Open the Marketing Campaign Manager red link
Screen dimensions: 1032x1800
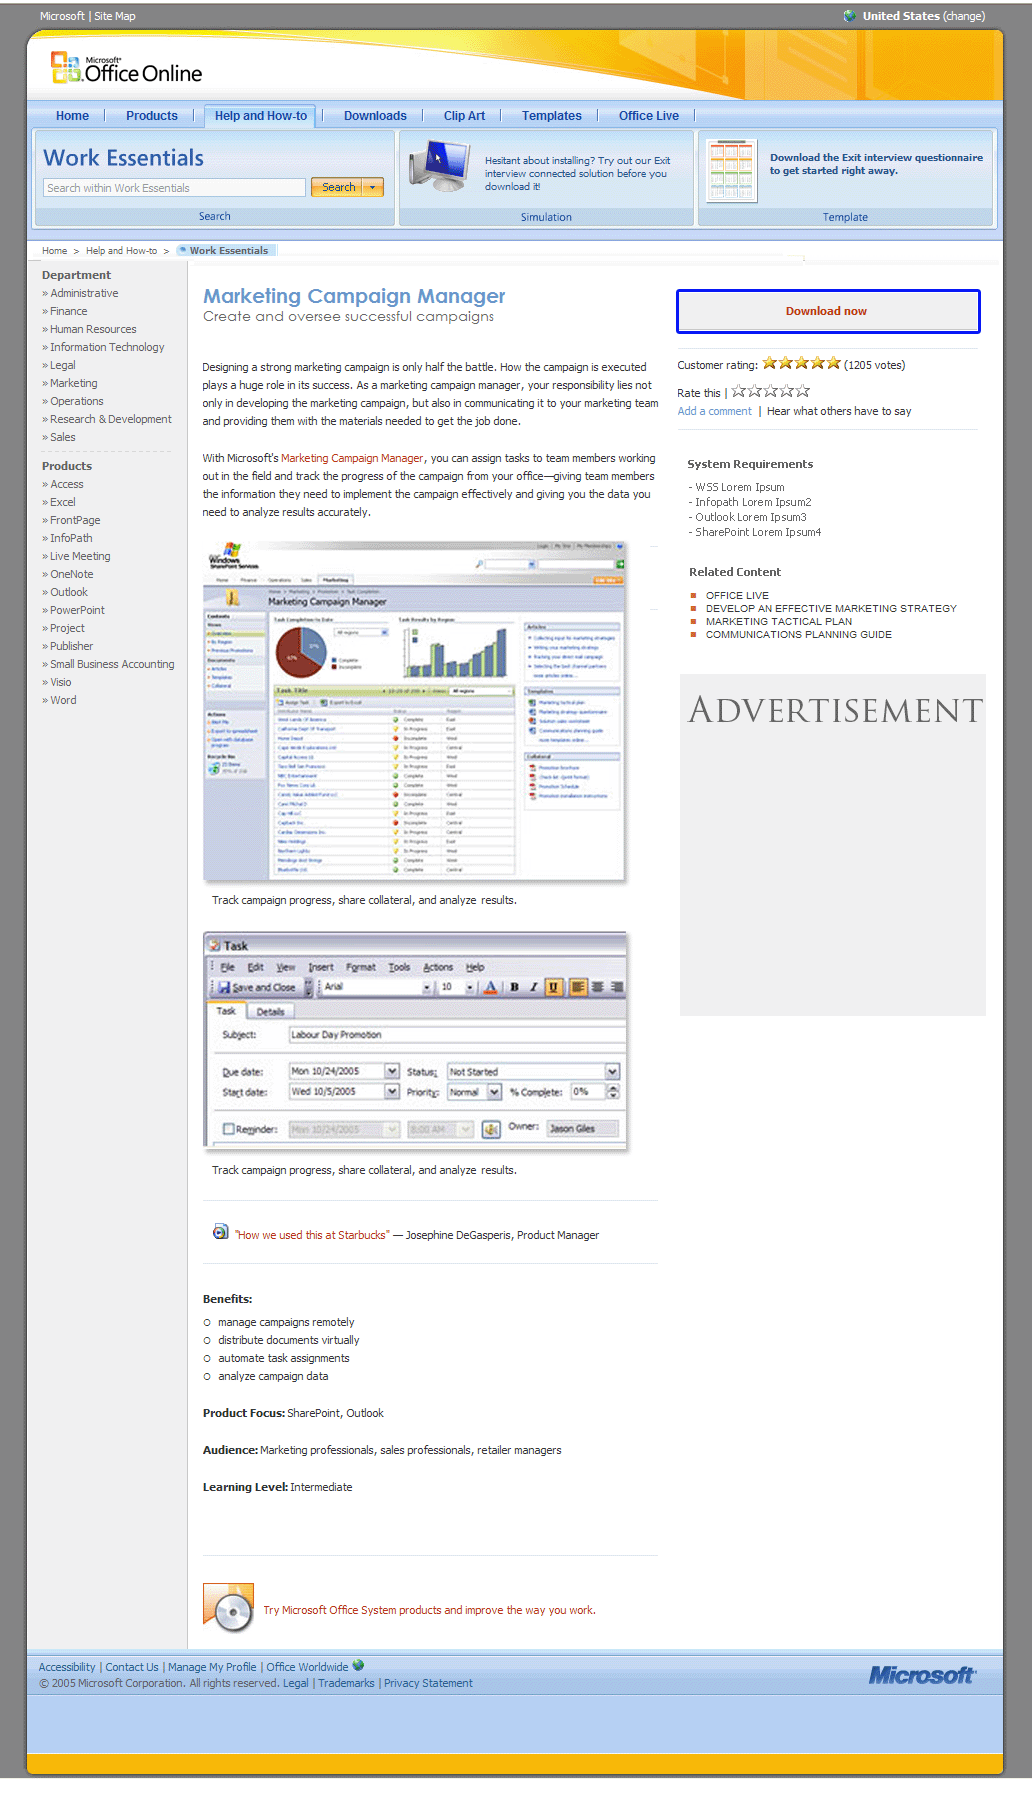(x=352, y=458)
